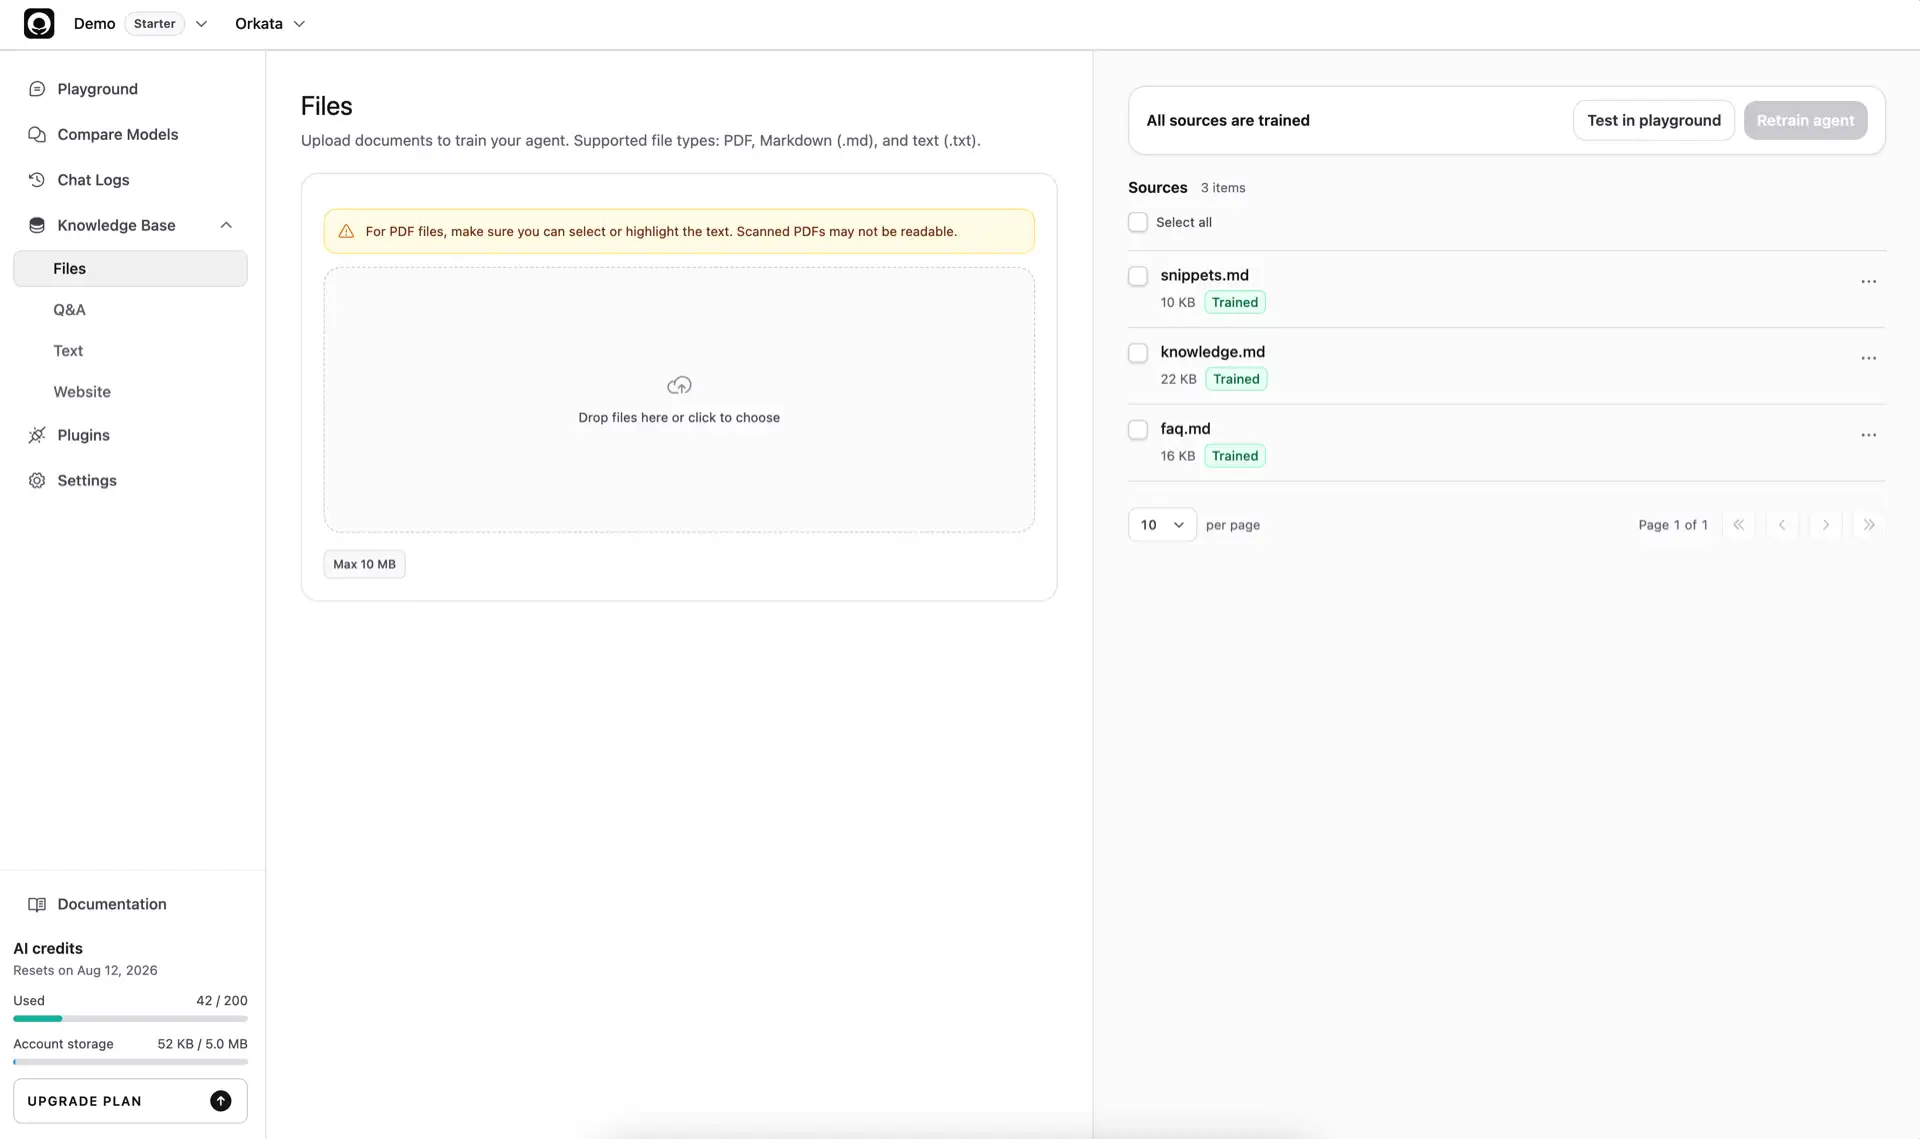1920x1139 pixels.
Task: Click the 3 items count label
Action: click(x=1223, y=188)
